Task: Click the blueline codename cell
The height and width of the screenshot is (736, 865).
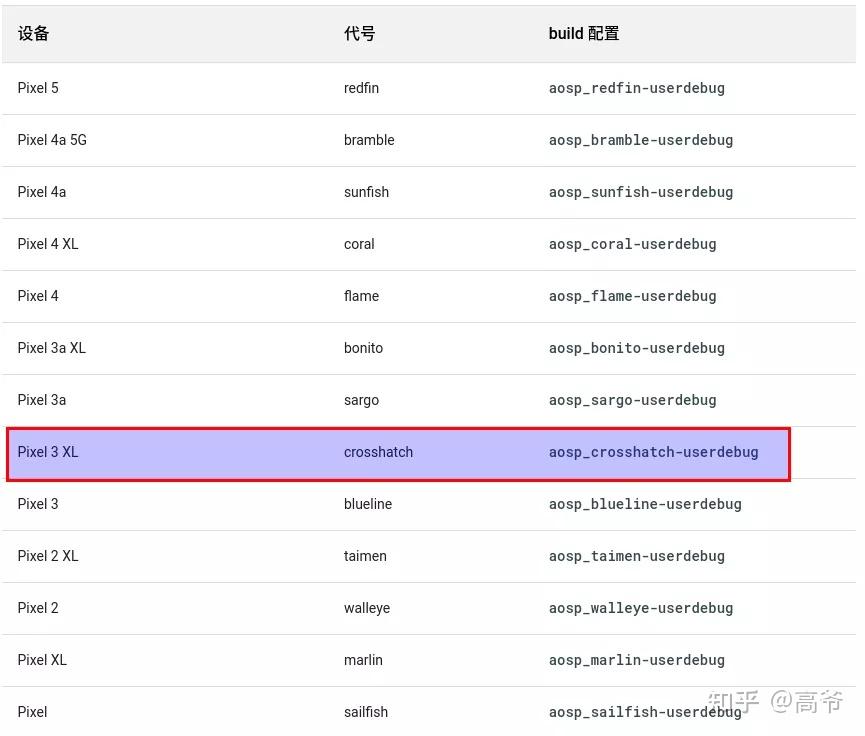Action: 368,504
